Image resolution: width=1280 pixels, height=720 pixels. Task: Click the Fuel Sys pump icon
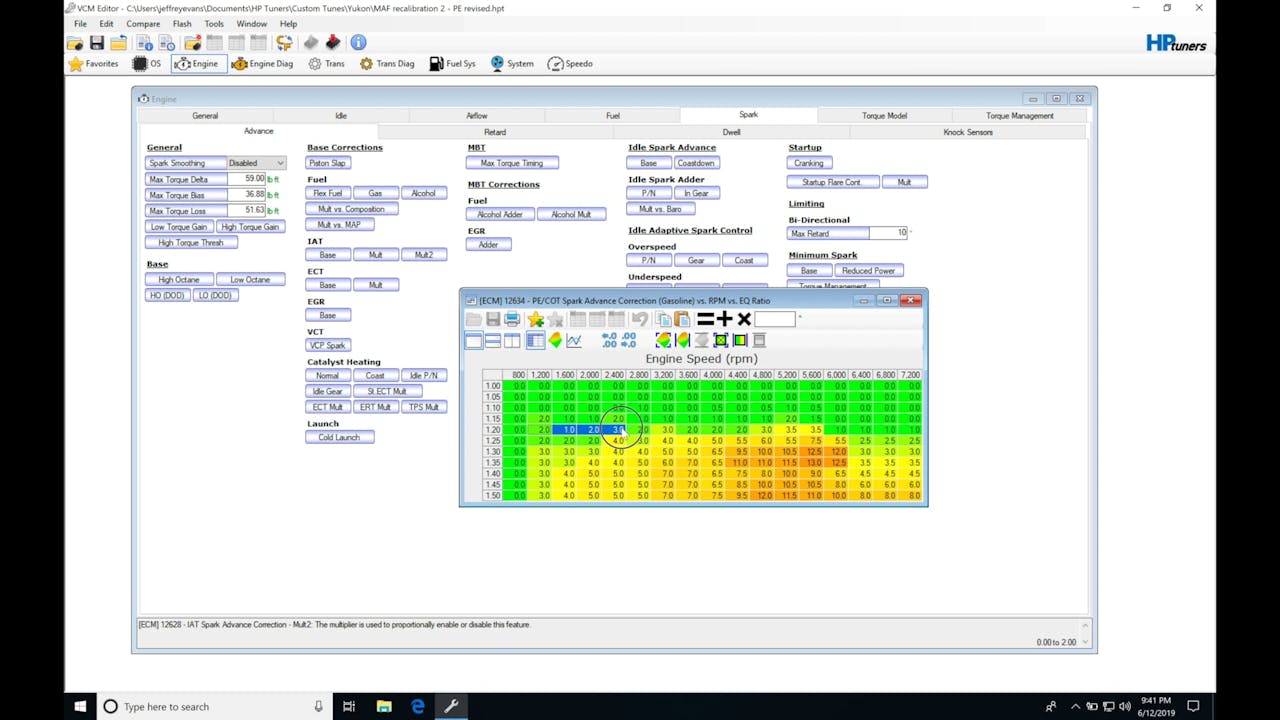click(x=437, y=64)
